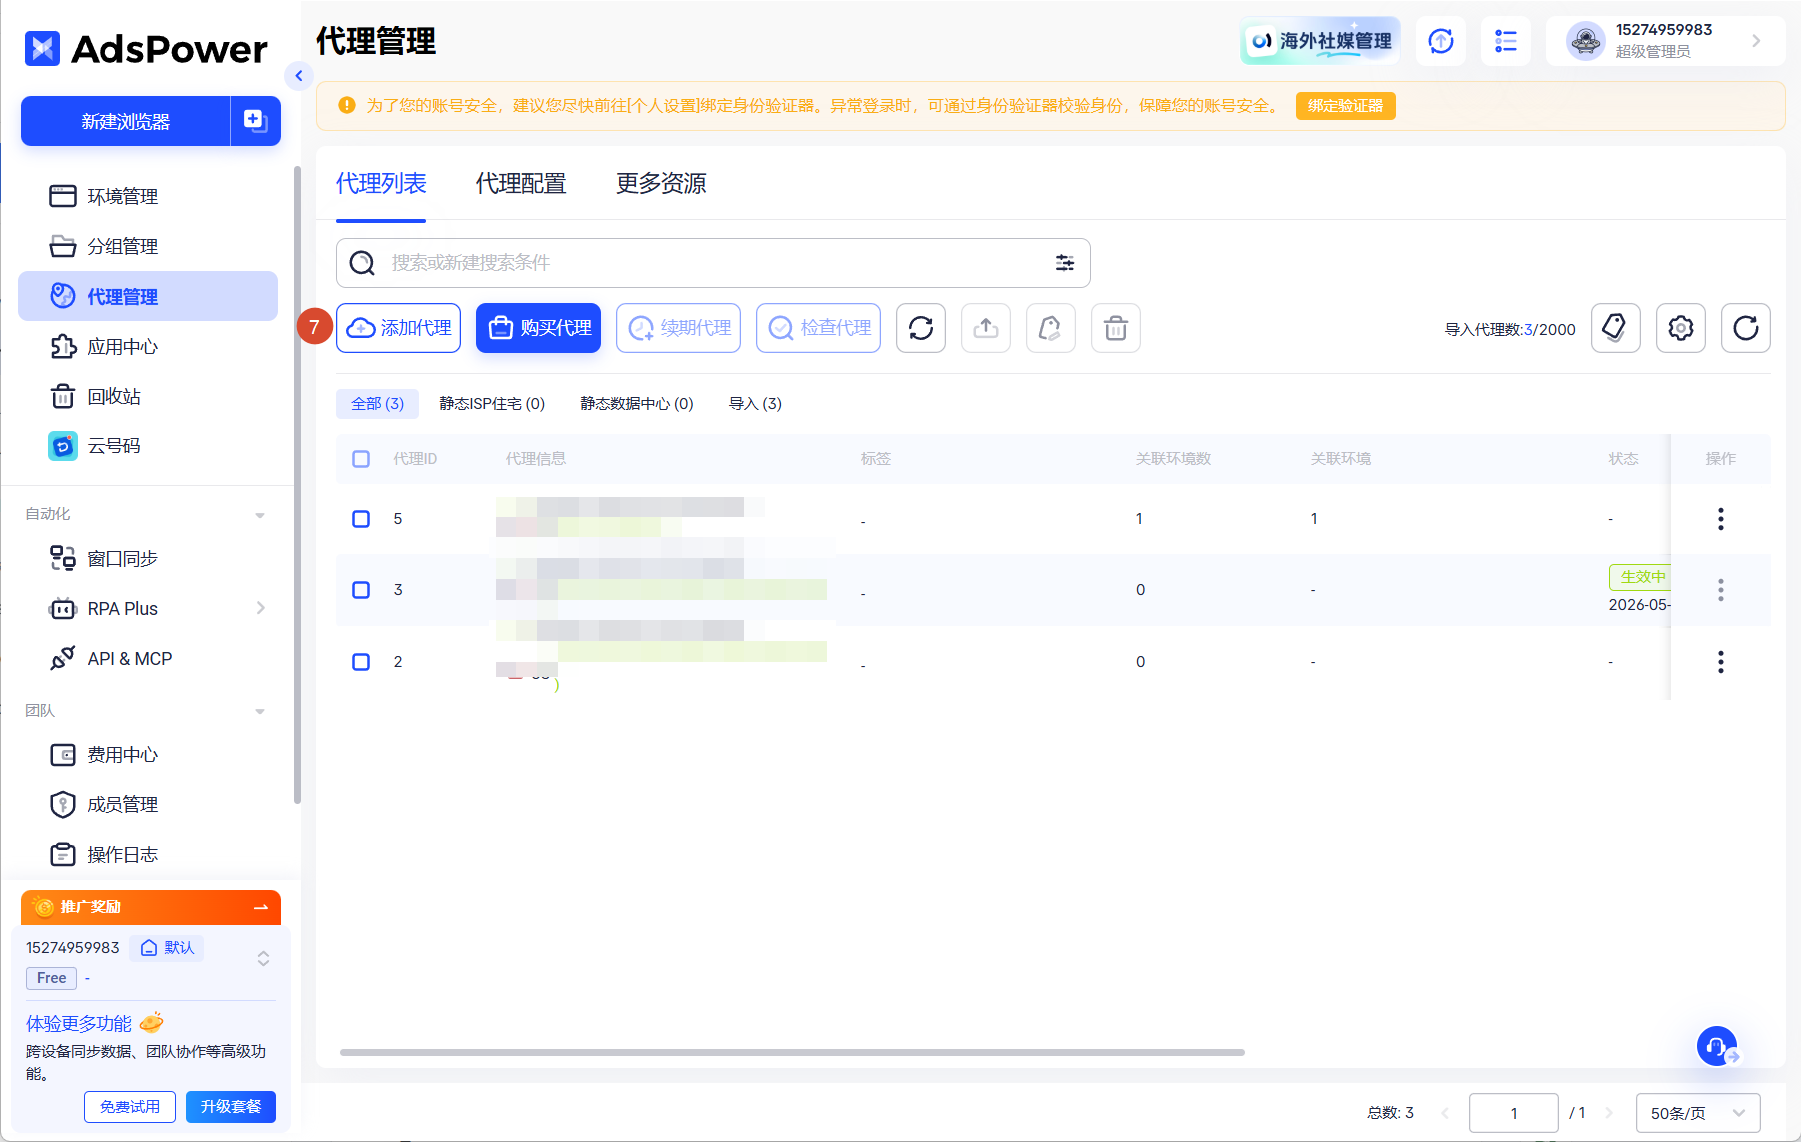Screen dimensions: 1801x1142
Task: Switch to the 代理列表 tab
Action: (381, 184)
